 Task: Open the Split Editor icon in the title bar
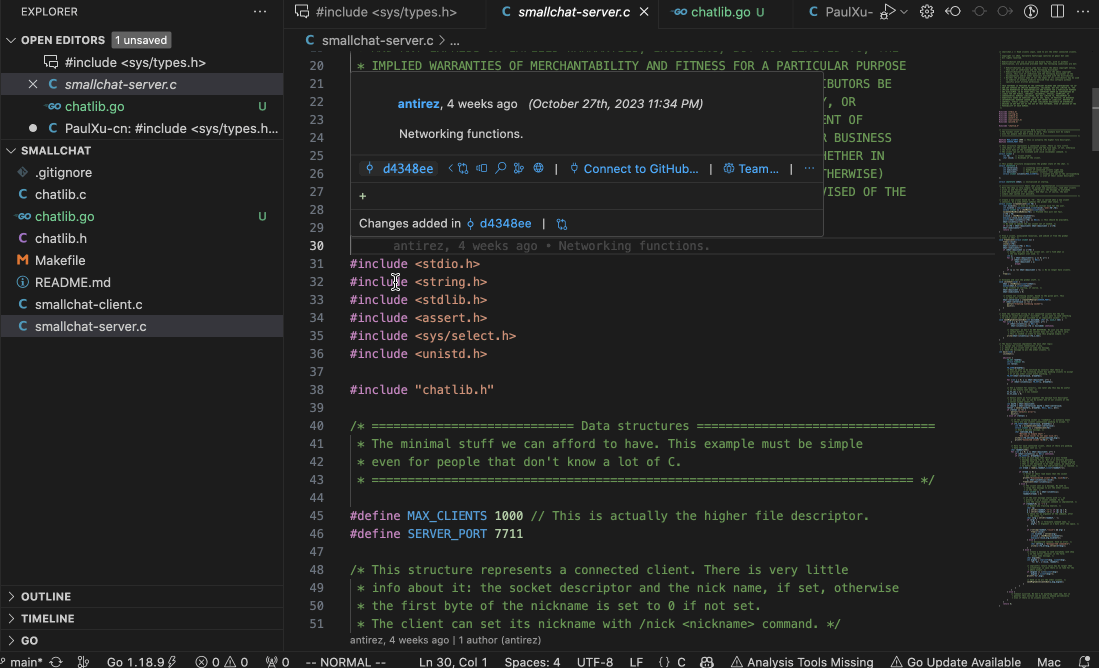tap(1057, 11)
